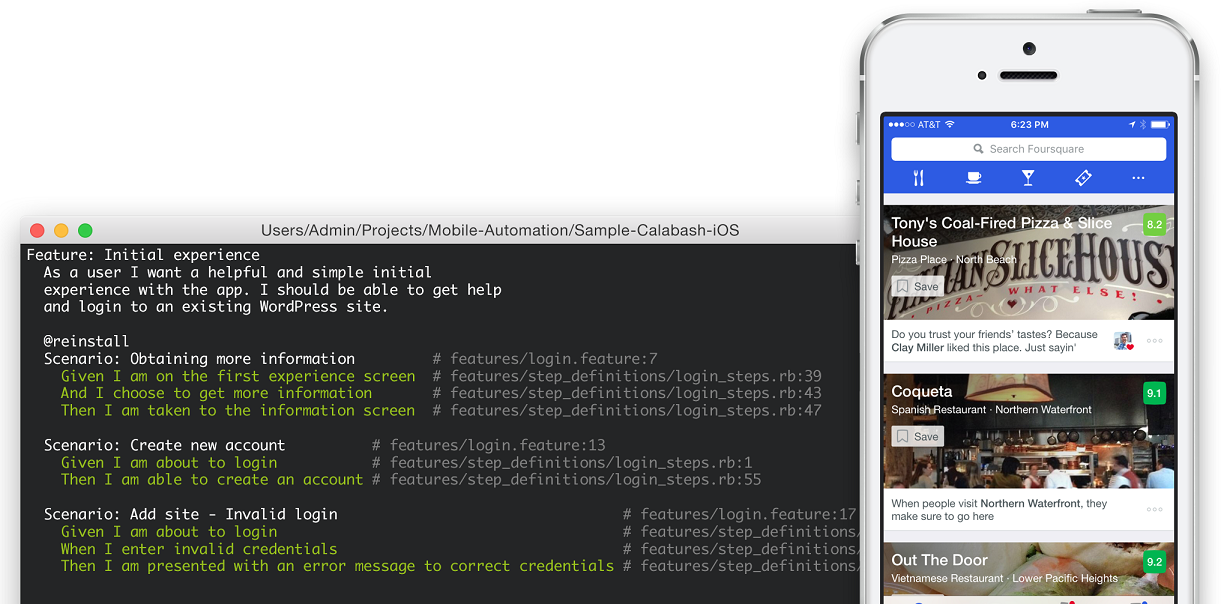
Task: Click the 'Pizza Place · North Beach' subtitle
Action: (954, 260)
